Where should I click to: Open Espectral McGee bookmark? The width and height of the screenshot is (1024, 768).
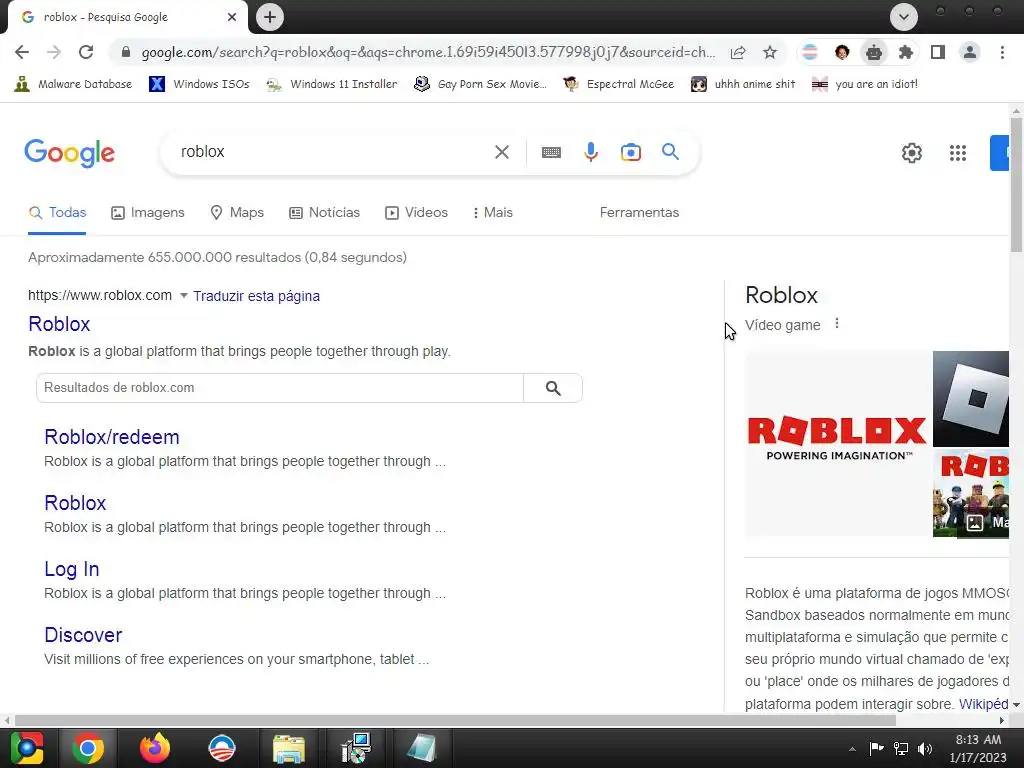(618, 84)
